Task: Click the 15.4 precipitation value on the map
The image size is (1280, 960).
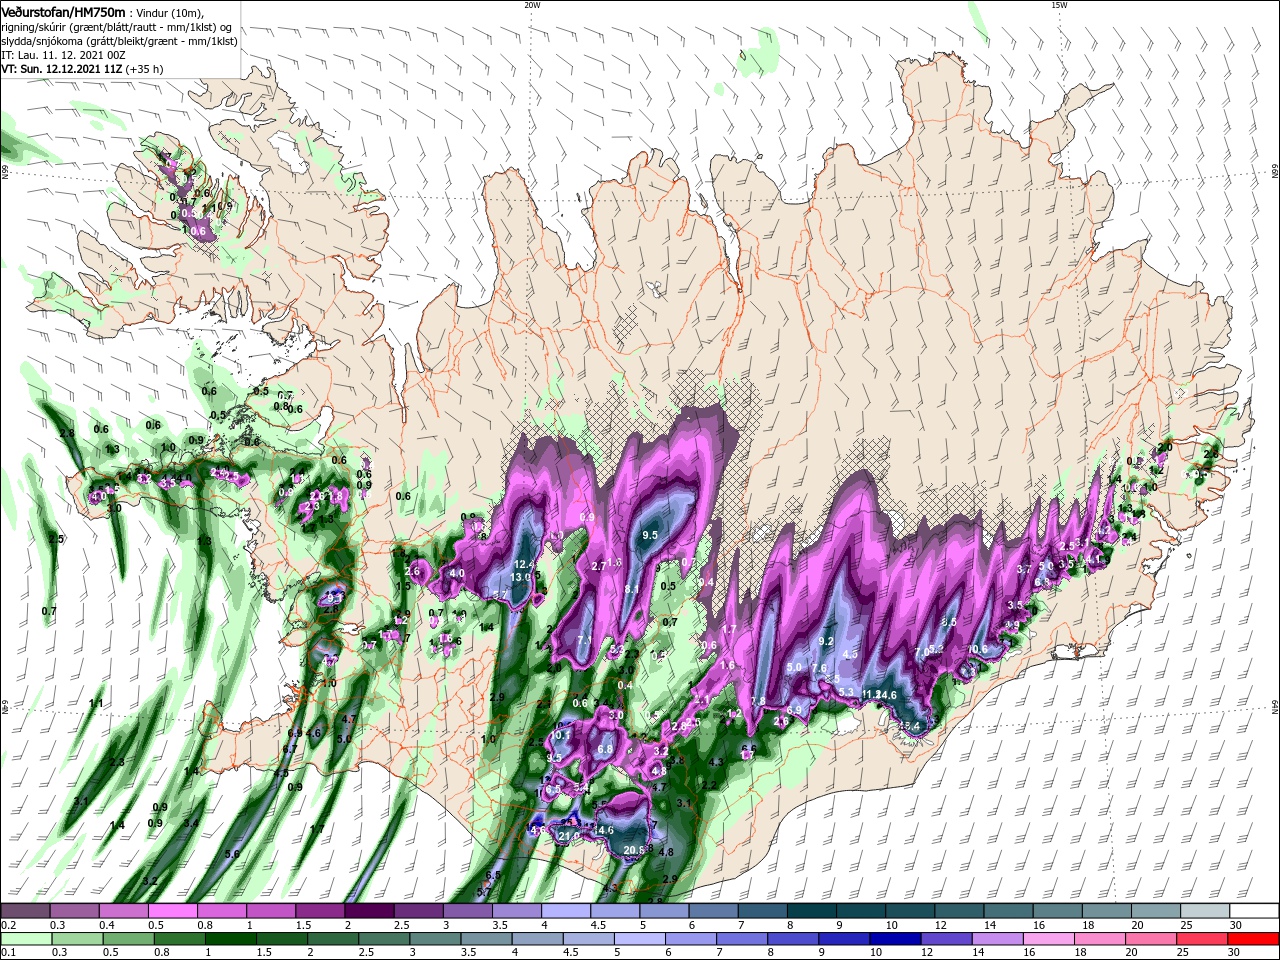Action: (x=909, y=726)
